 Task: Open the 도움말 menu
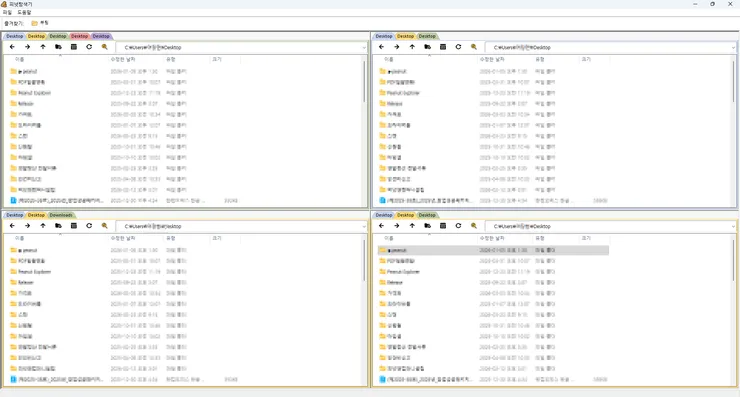tap(24, 12)
